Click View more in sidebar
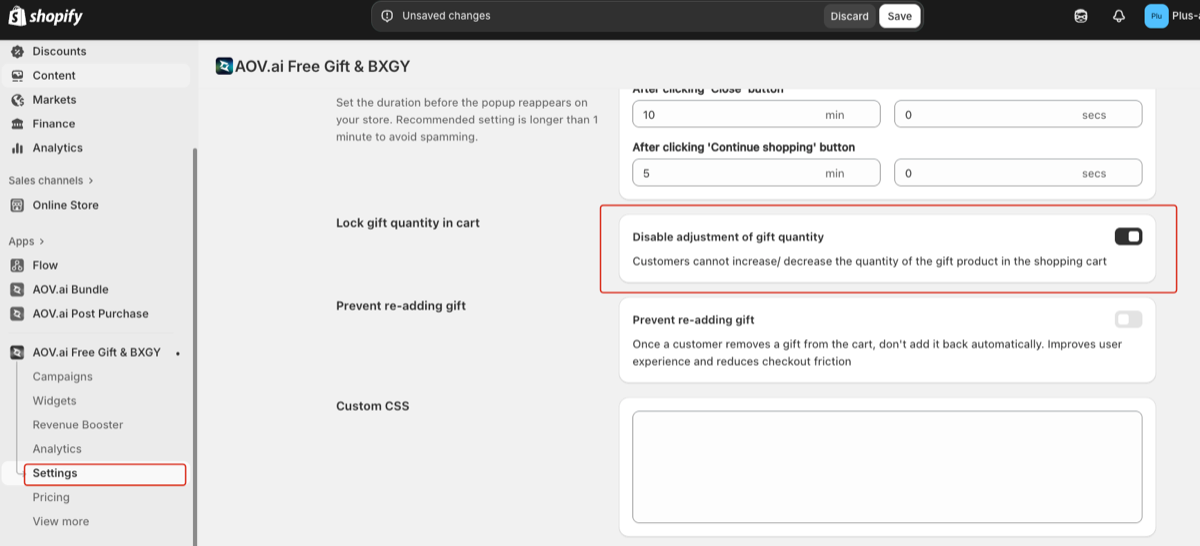The image size is (1200, 546). click(x=60, y=521)
